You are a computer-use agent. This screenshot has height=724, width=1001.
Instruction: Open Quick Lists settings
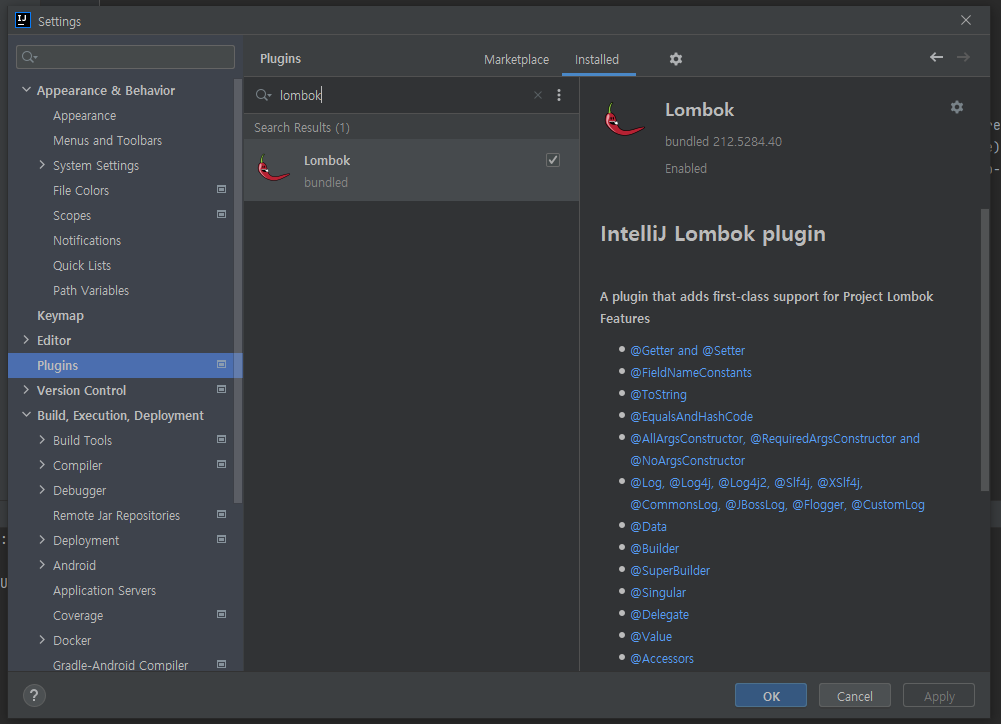[82, 266]
